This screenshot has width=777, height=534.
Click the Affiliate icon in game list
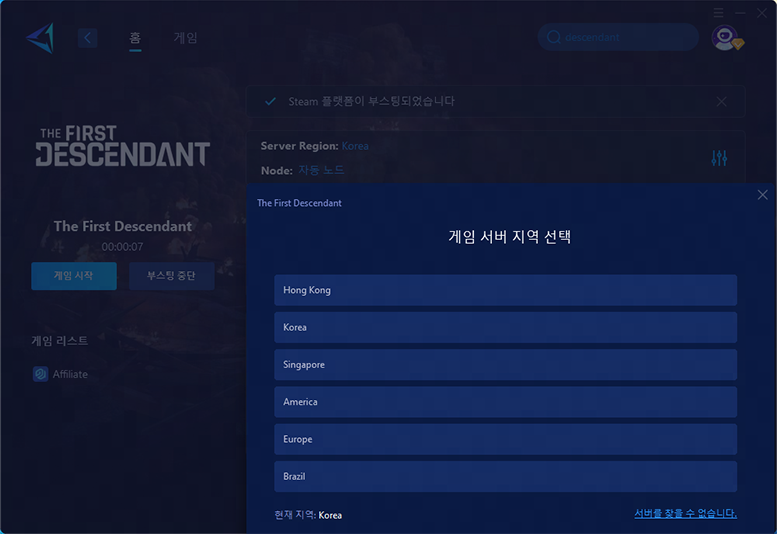click(x=40, y=374)
